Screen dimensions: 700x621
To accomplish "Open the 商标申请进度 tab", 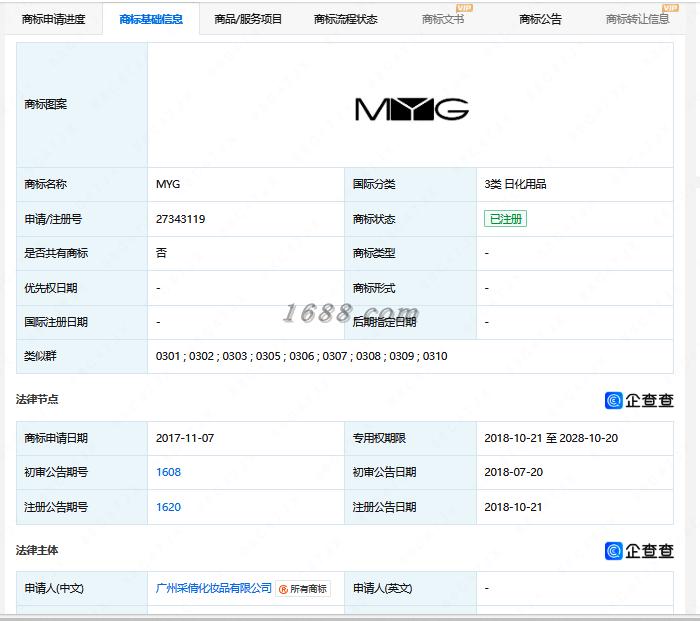I will 53,19.
